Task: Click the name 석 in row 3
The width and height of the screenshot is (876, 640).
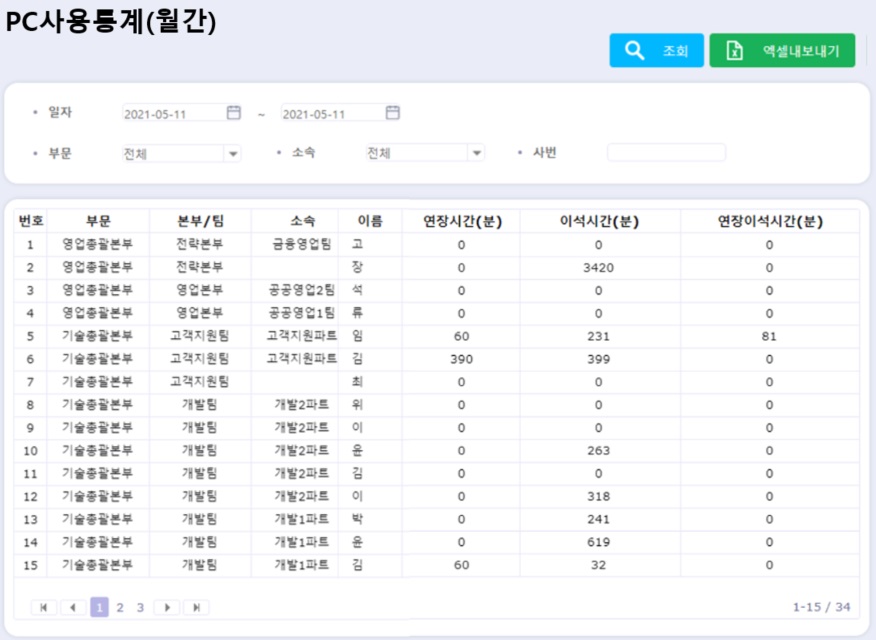Action: [x=357, y=290]
